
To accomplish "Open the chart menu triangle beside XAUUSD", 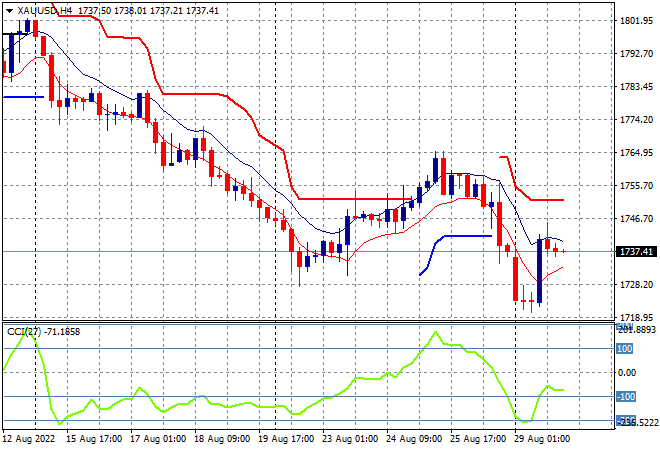I will point(9,11).
